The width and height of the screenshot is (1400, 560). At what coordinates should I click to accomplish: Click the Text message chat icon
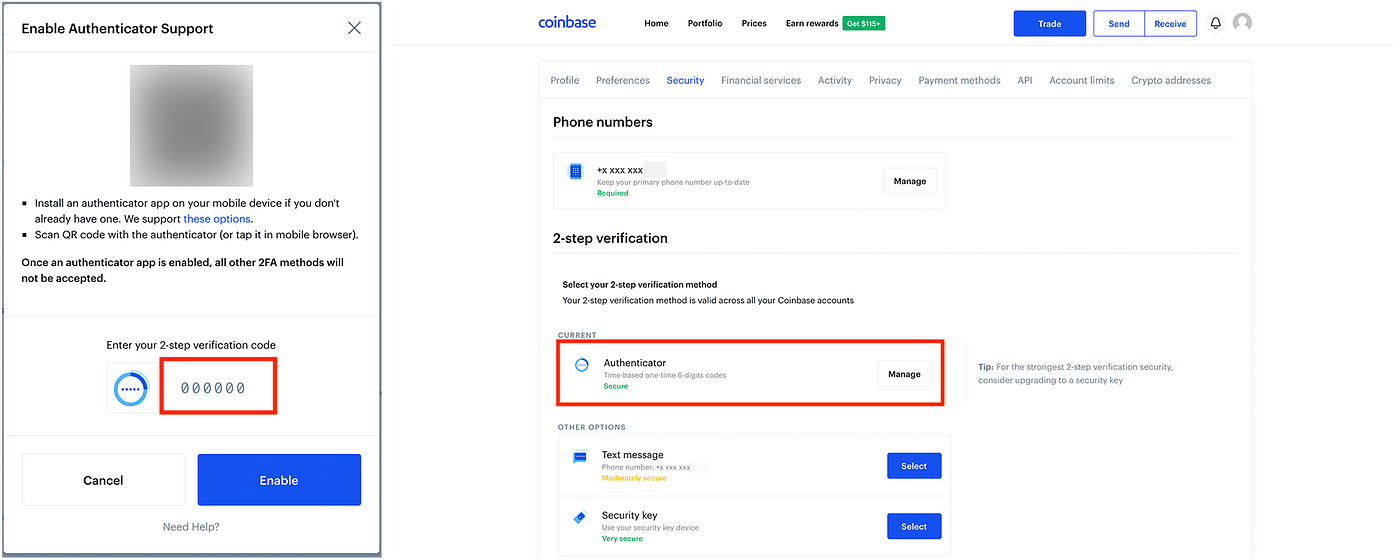point(580,457)
